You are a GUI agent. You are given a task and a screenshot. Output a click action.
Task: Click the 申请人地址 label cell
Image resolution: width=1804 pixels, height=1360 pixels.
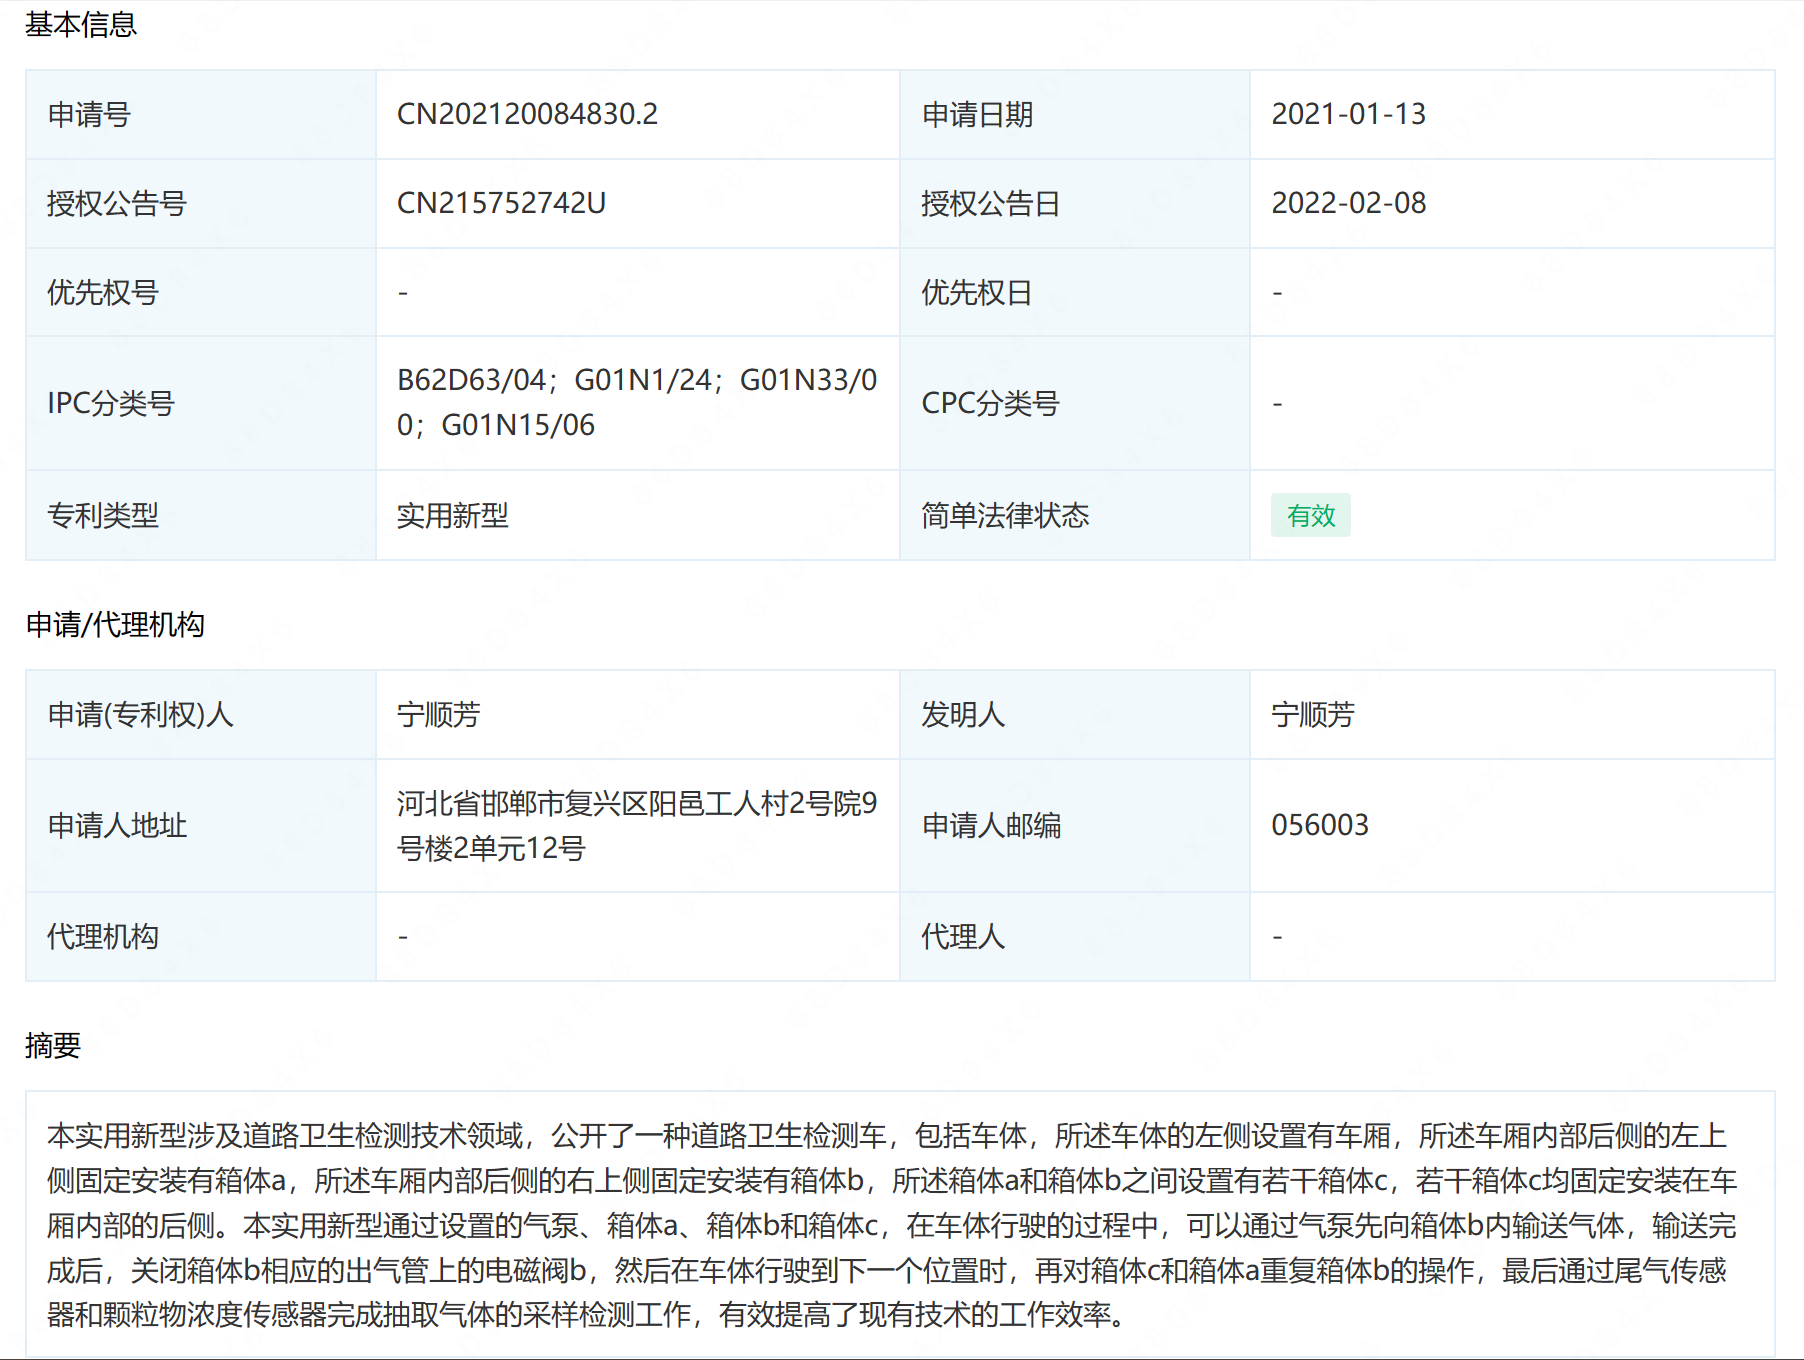[x=201, y=825]
